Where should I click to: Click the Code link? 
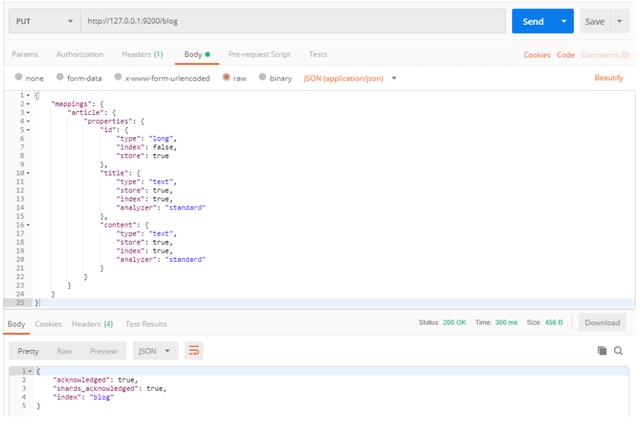pos(565,55)
